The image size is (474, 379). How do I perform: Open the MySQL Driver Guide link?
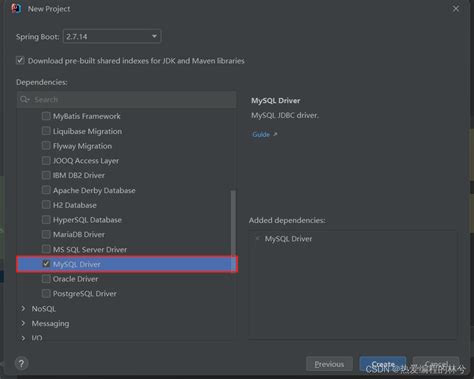(261, 134)
